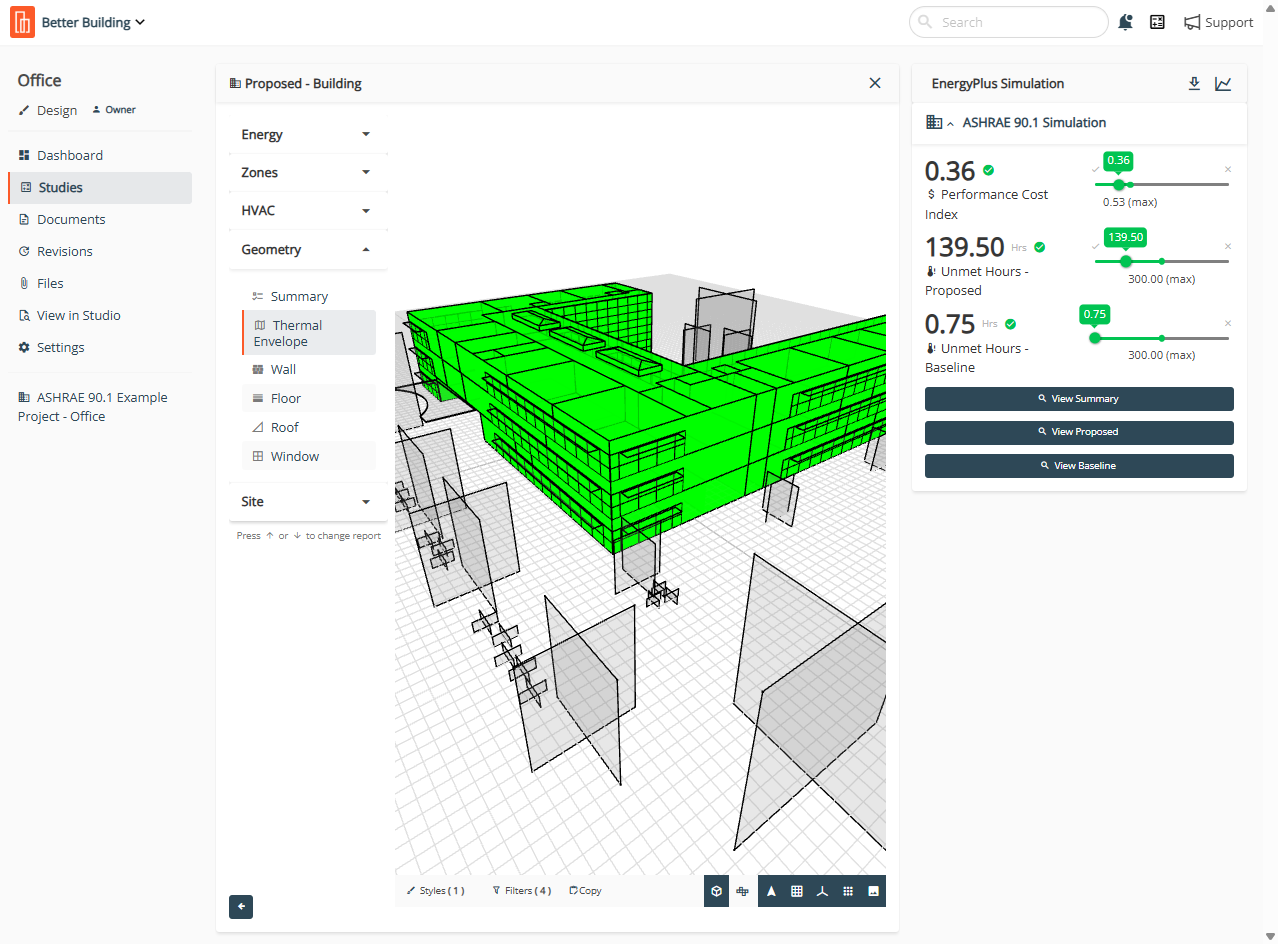
Task: Open Dashboard in the left sidebar
Action: pyautogui.click(x=70, y=155)
